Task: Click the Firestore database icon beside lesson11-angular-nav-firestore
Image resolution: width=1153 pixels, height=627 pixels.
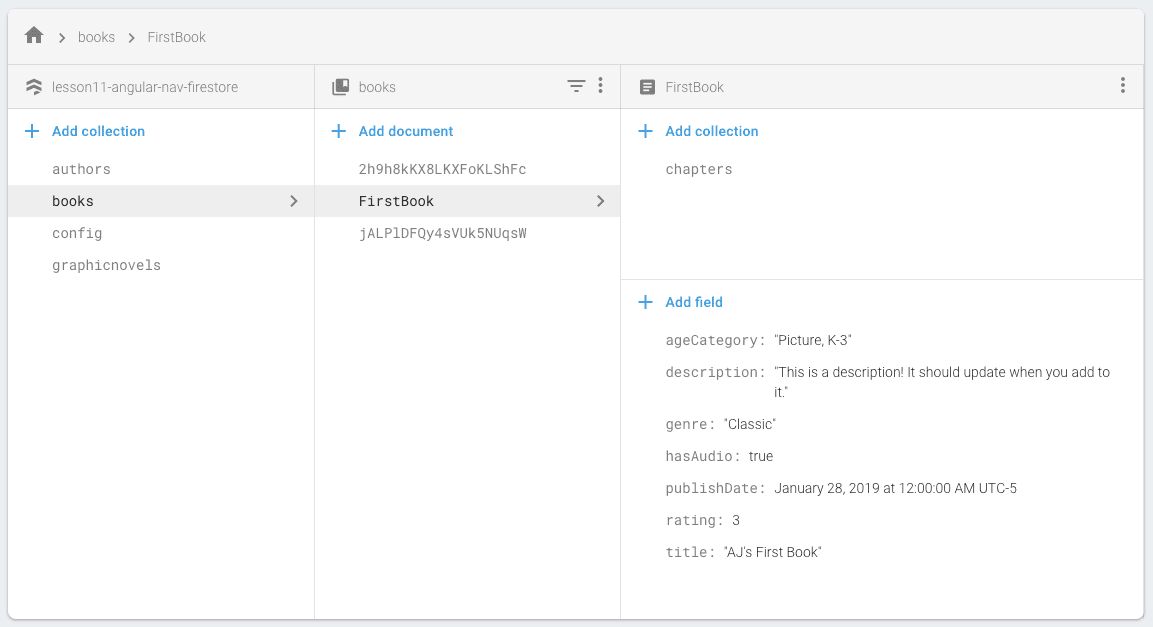Action: [34, 87]
